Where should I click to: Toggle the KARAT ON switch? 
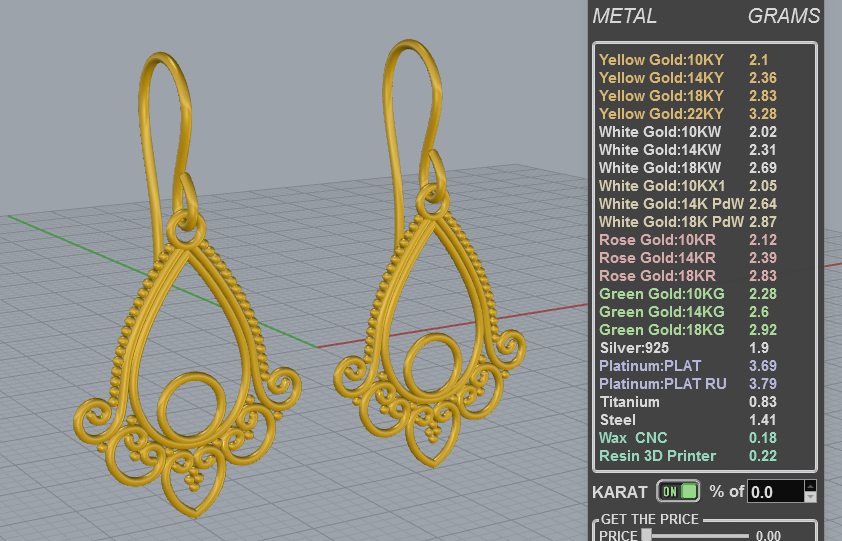(x=678, y=491)
